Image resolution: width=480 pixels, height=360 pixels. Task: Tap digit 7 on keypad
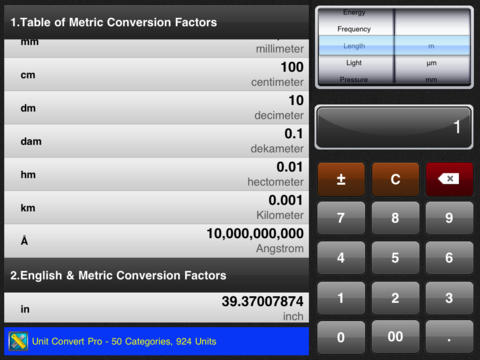pyautogui.click(x=341, y=218)
